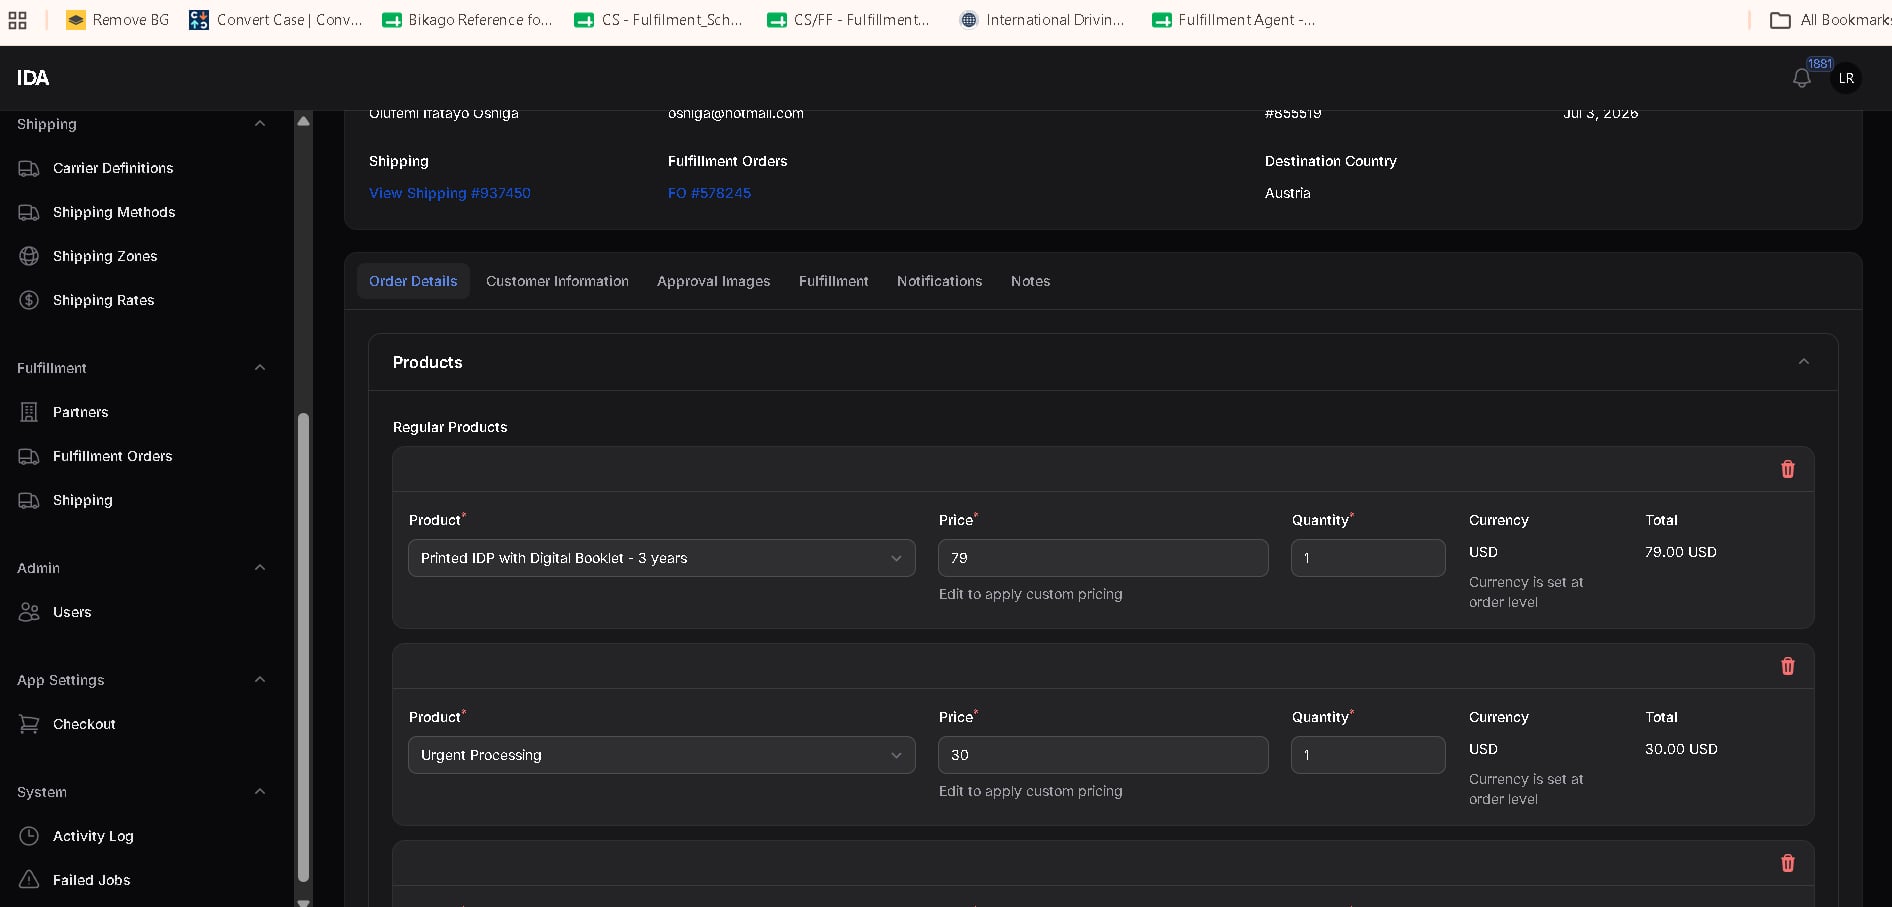Viewport: 1892px width, 907px height.
Task: Open the Printed IDP product dropdown
Action: coord(662,558)
